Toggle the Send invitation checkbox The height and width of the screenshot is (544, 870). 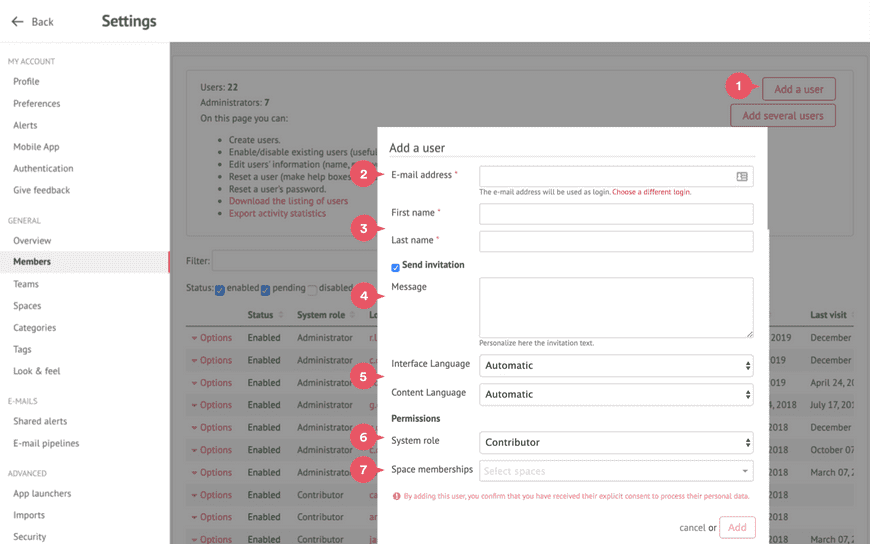click(395, 268)
